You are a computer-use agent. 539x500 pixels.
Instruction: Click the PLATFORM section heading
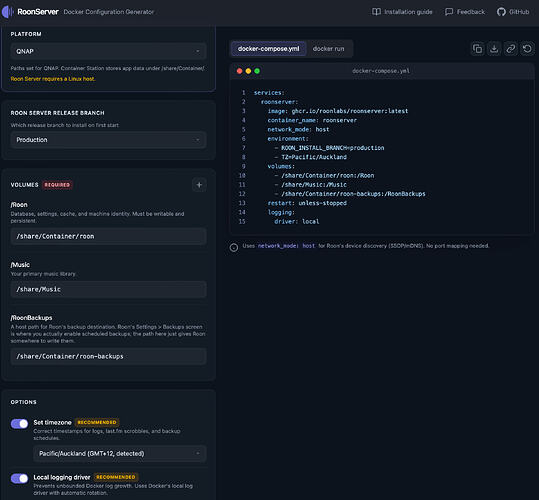pyautogui.click(x=26, y=34)
